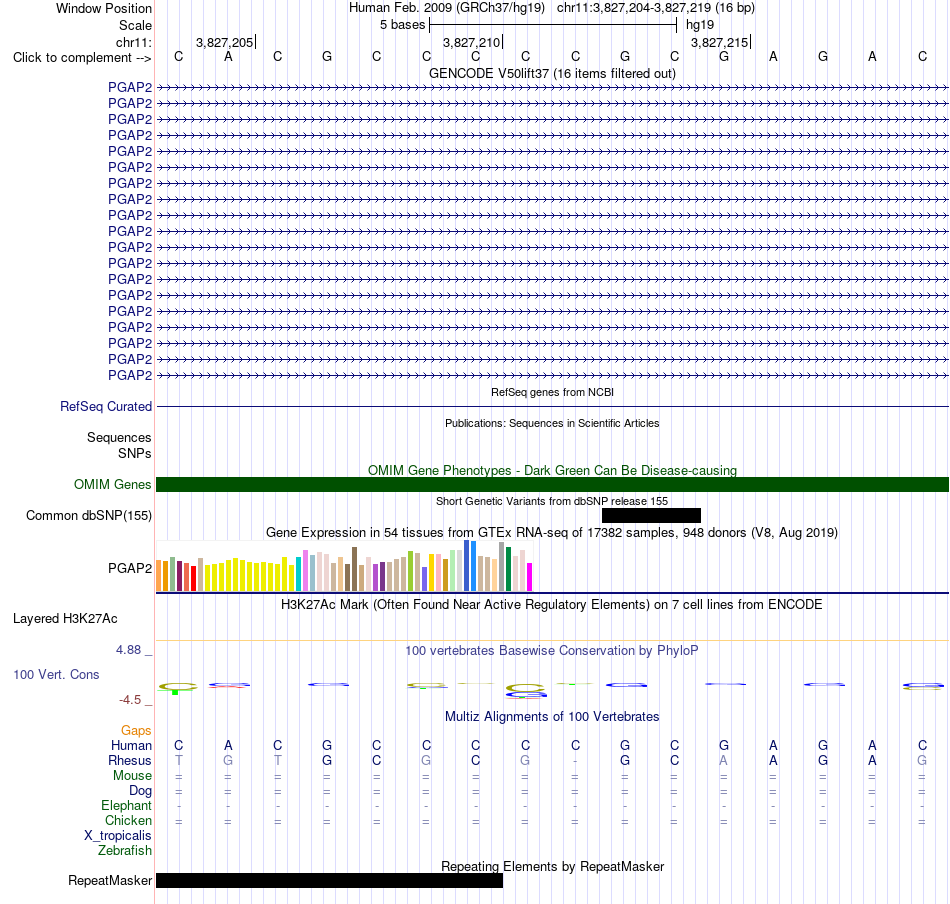Viewport: 950px width, 904px height.
Task: Click the Human species row label
Action: (131, 746)
